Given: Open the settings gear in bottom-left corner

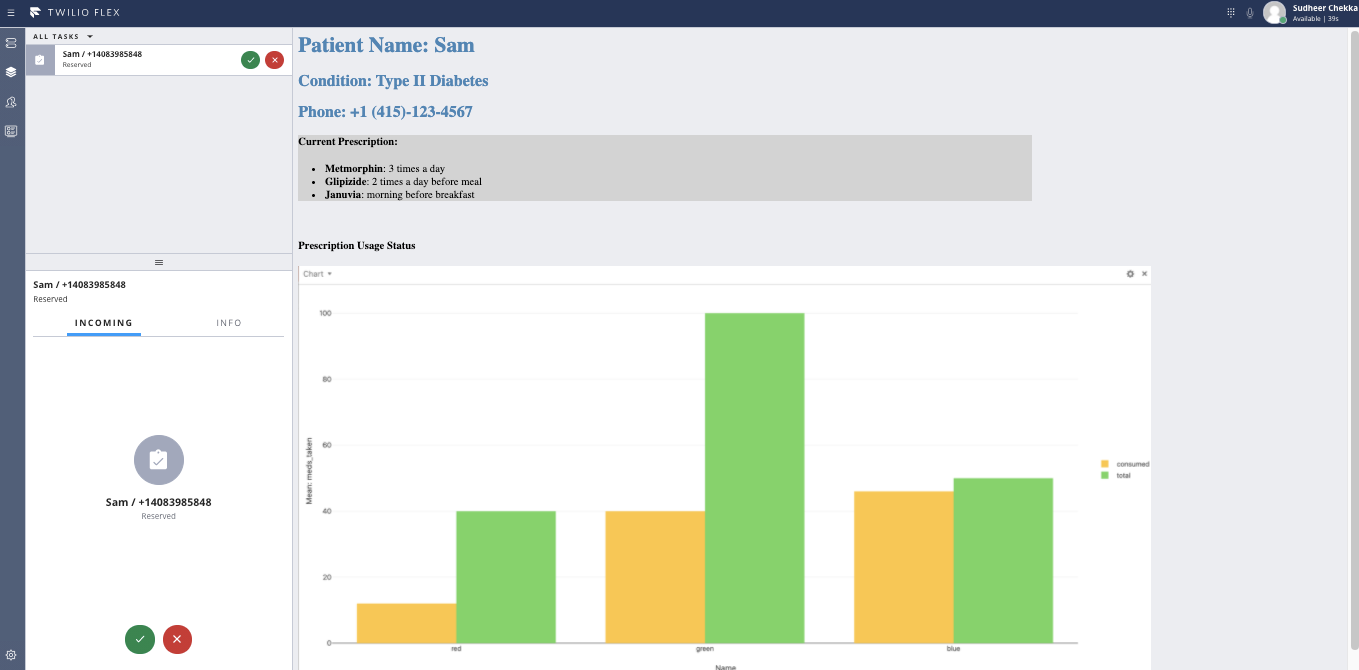Looking at the screenshot, I should (x=11, y=654).
